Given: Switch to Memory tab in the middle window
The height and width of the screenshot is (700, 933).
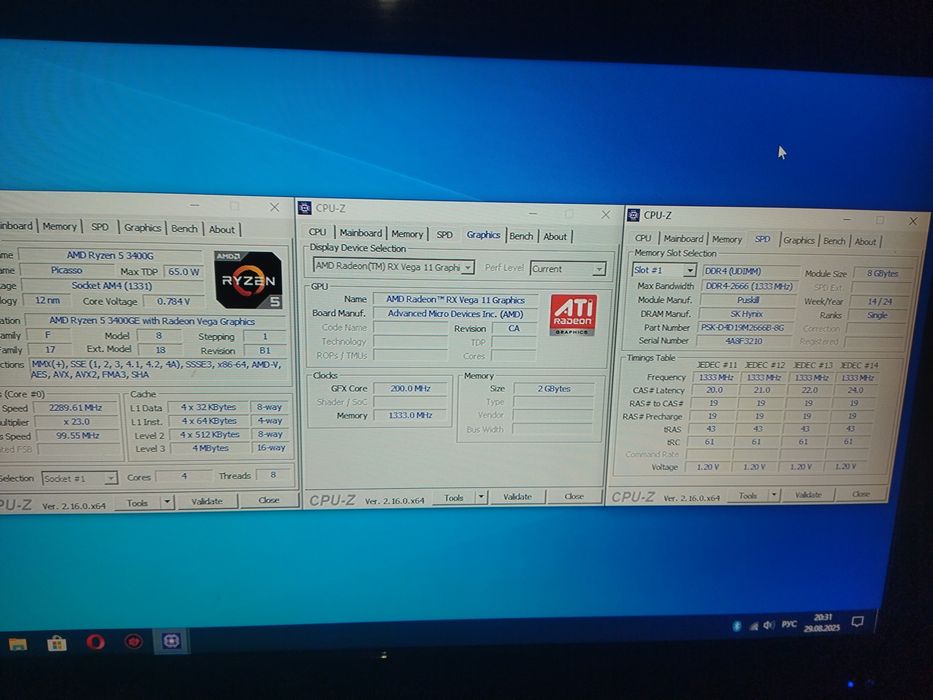Looking at the screenshot, I should [x=407, y=234].
